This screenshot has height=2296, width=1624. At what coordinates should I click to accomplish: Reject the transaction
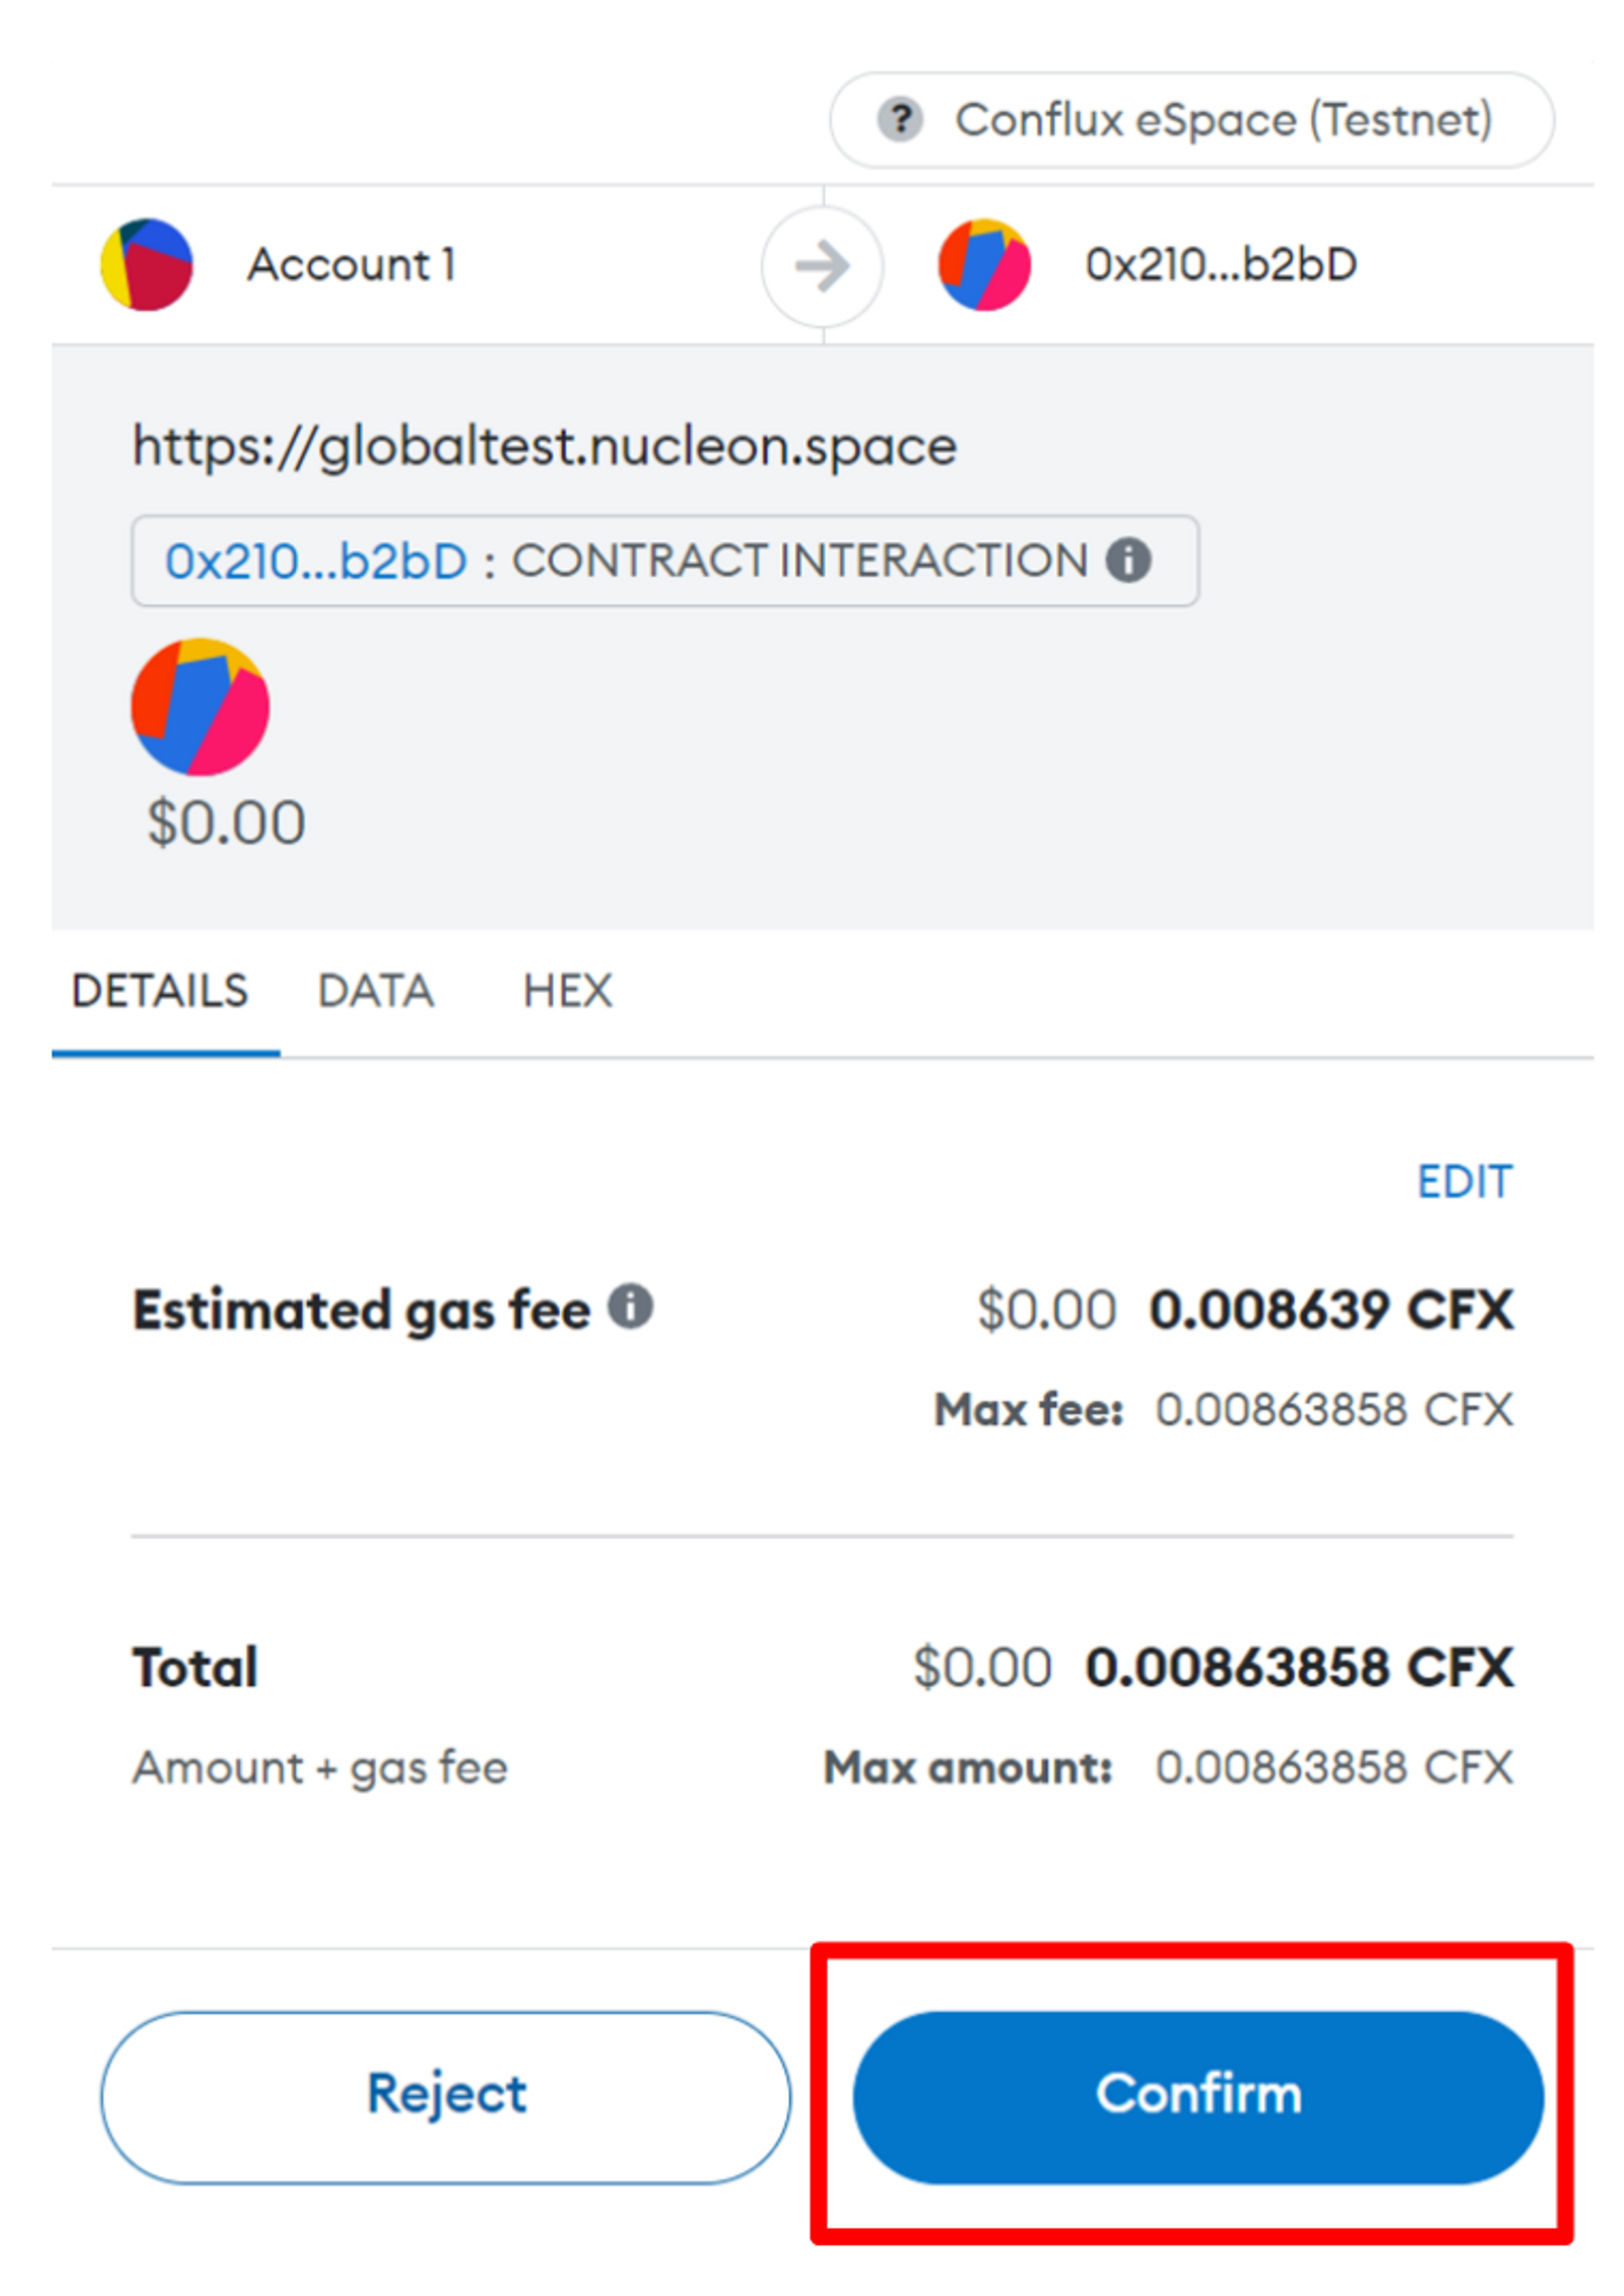445,2095
